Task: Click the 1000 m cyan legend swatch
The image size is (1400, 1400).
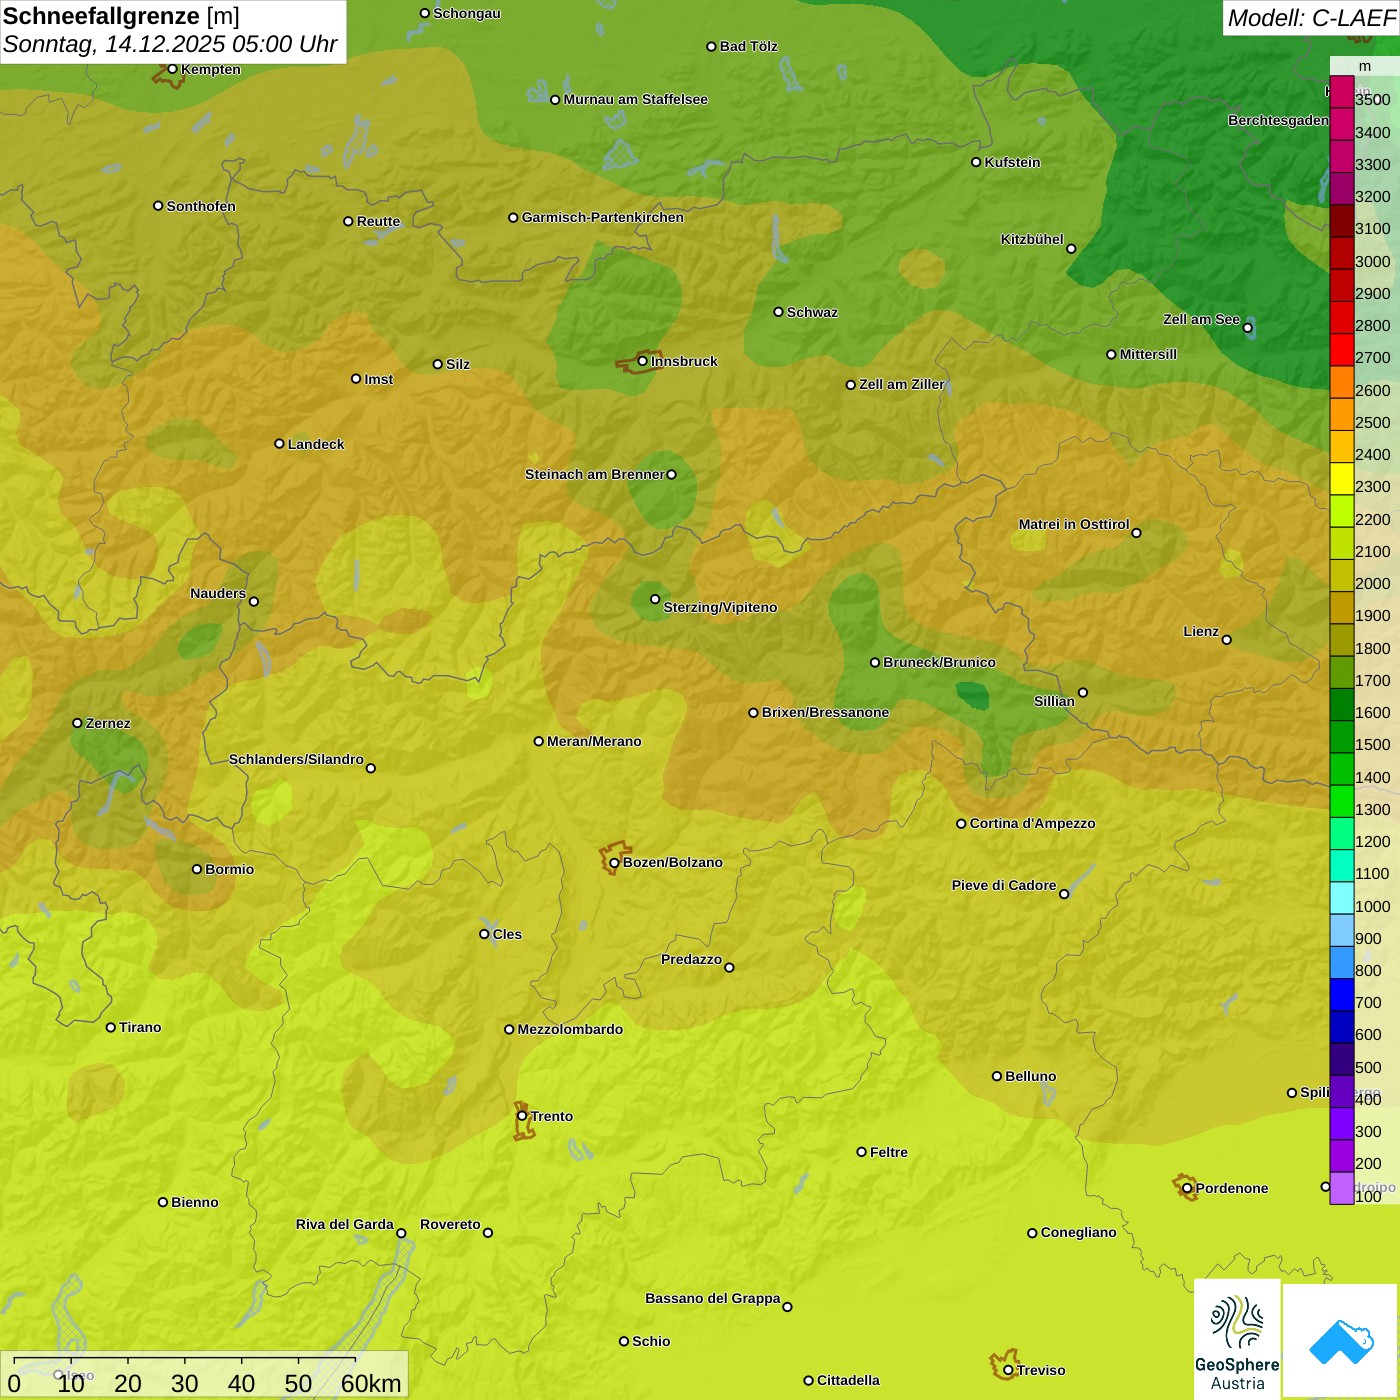Action: click(x=1342, y=898)
